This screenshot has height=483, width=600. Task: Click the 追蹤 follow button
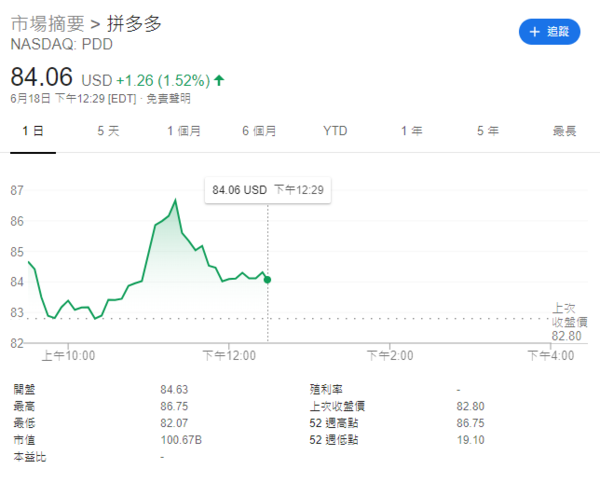[549, 32]
